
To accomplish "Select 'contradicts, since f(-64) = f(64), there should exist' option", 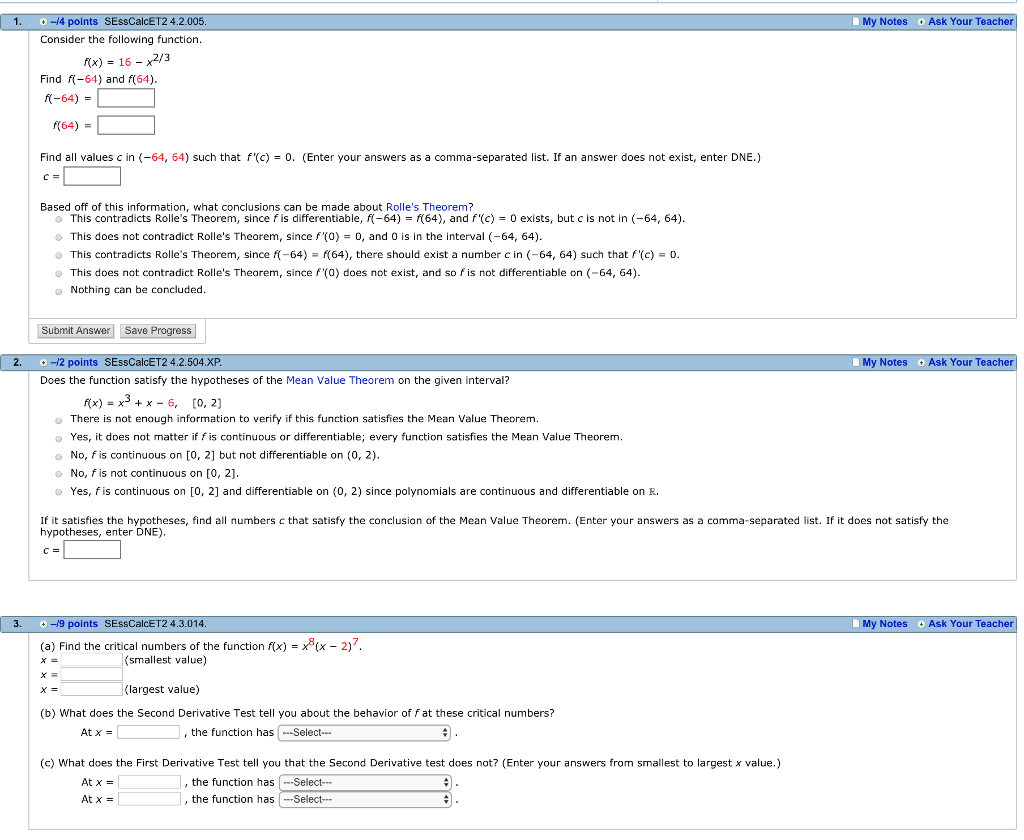I will click(x=59, y=255).
